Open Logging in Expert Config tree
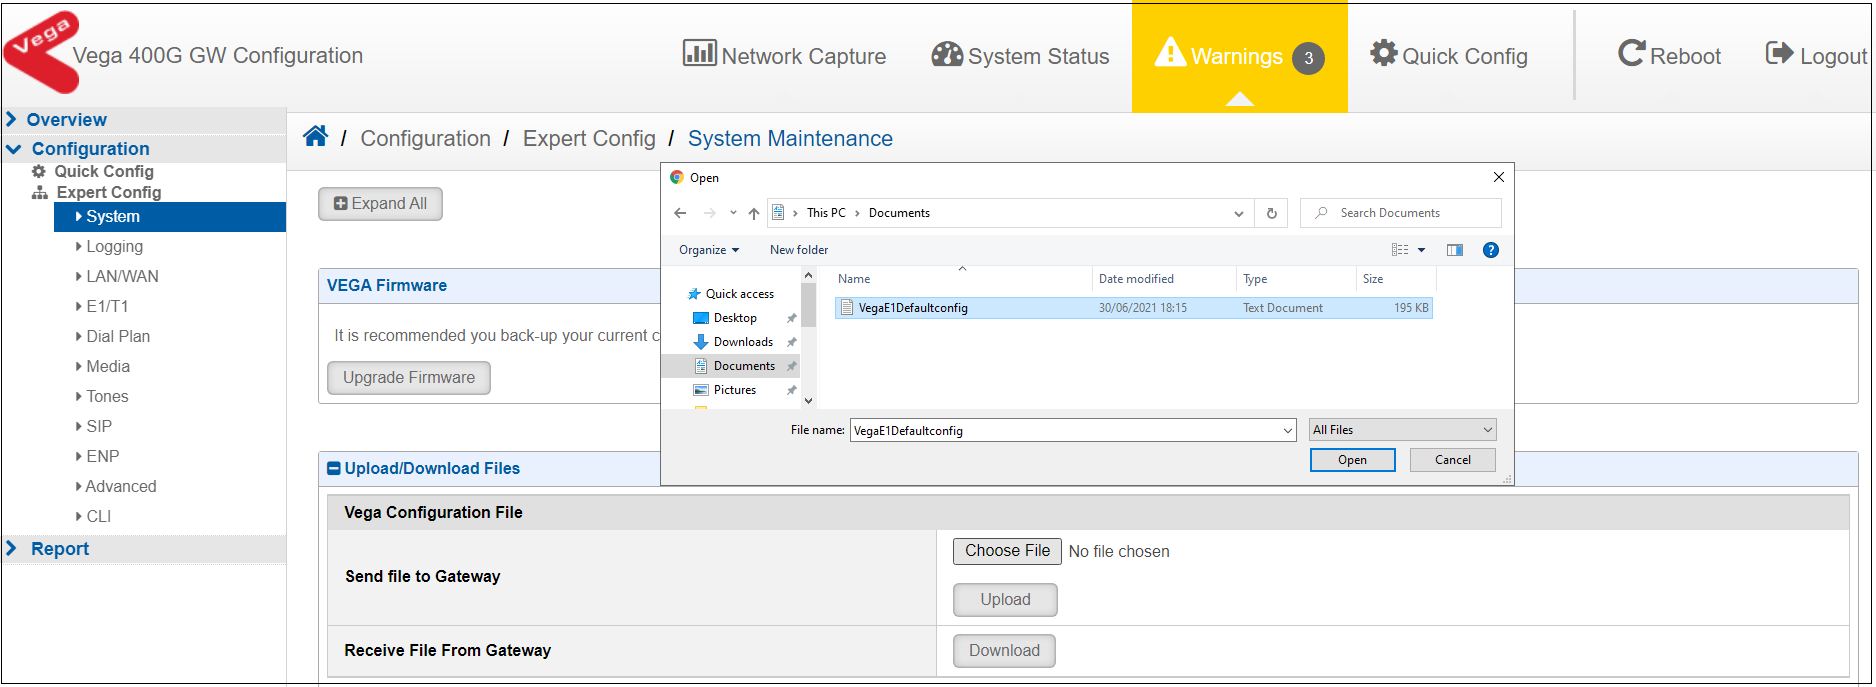The height and width of the screenshot is (687, 1876). click(x=114, y=246)
